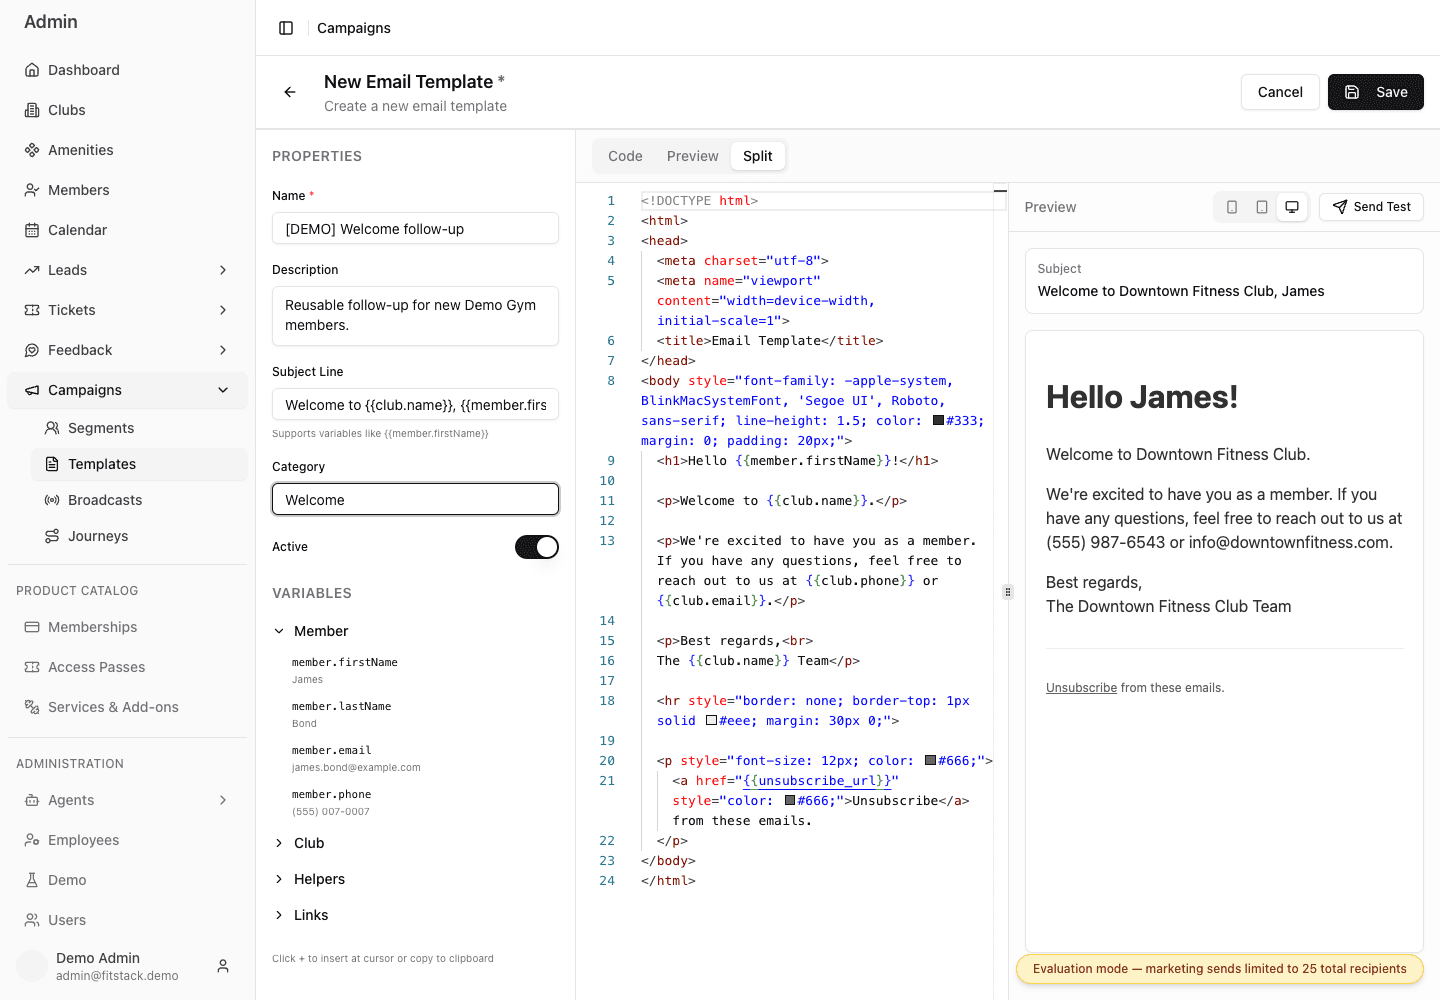Click the Subject Line input field

click(x=415, y=404)
